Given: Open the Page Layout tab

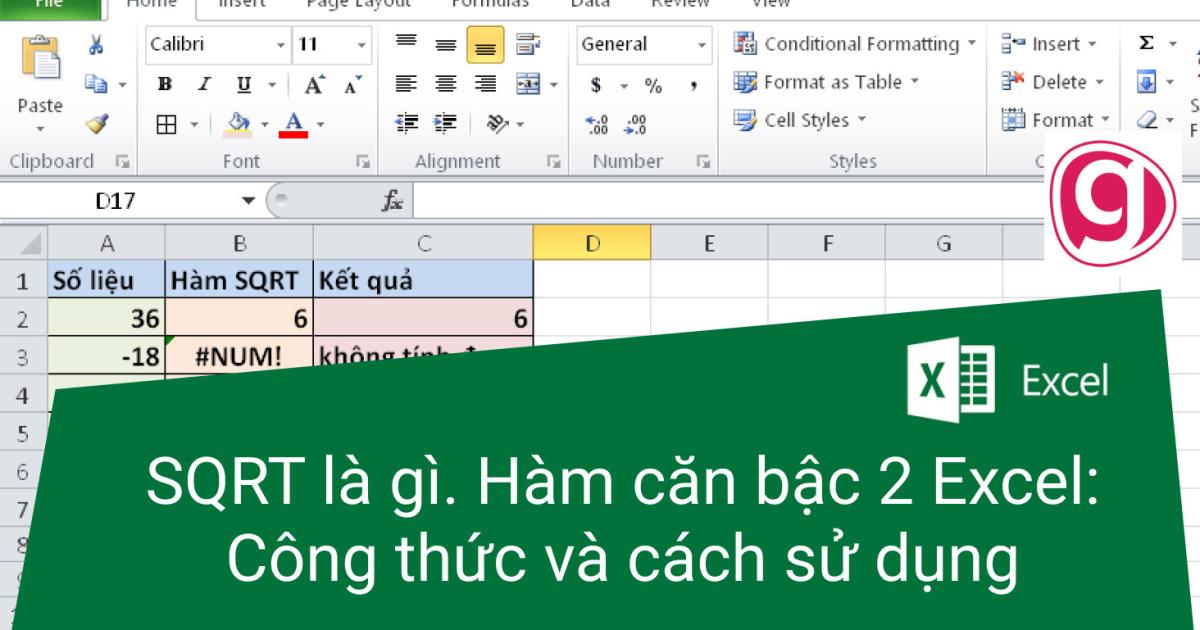Looking at the screenshot, I should pos(360,5).
